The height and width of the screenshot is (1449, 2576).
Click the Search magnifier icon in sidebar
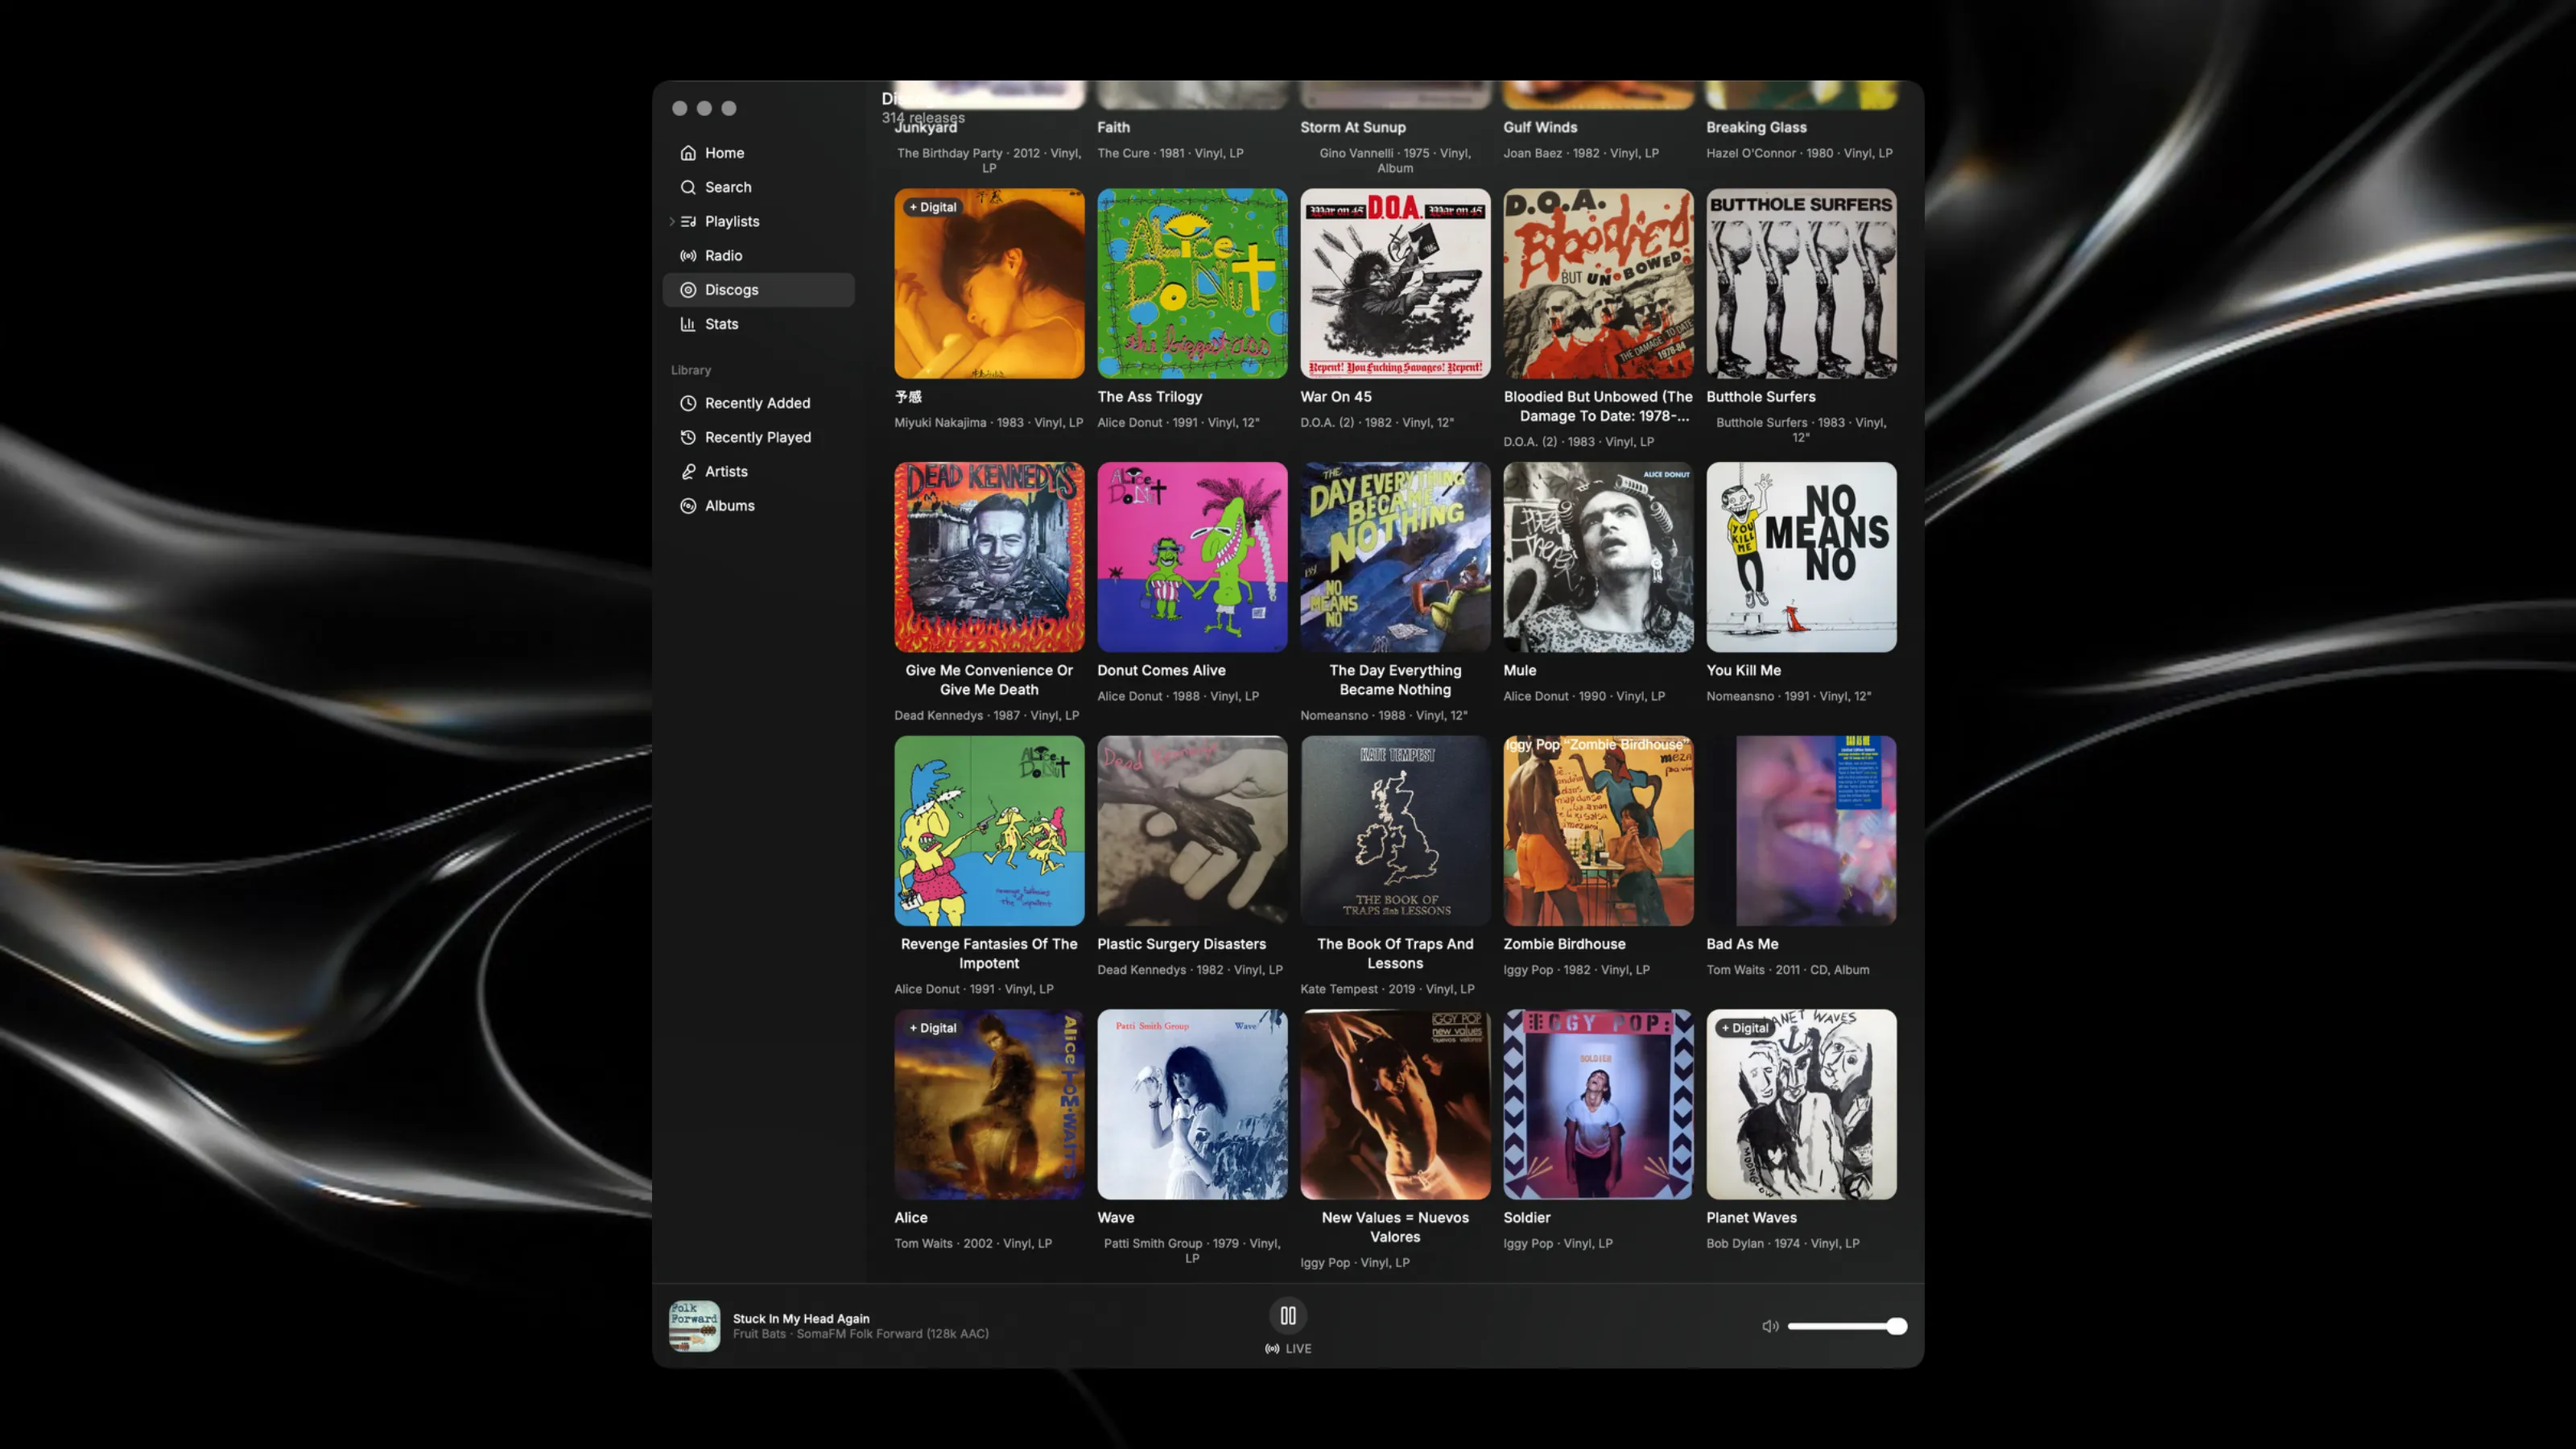688,187
